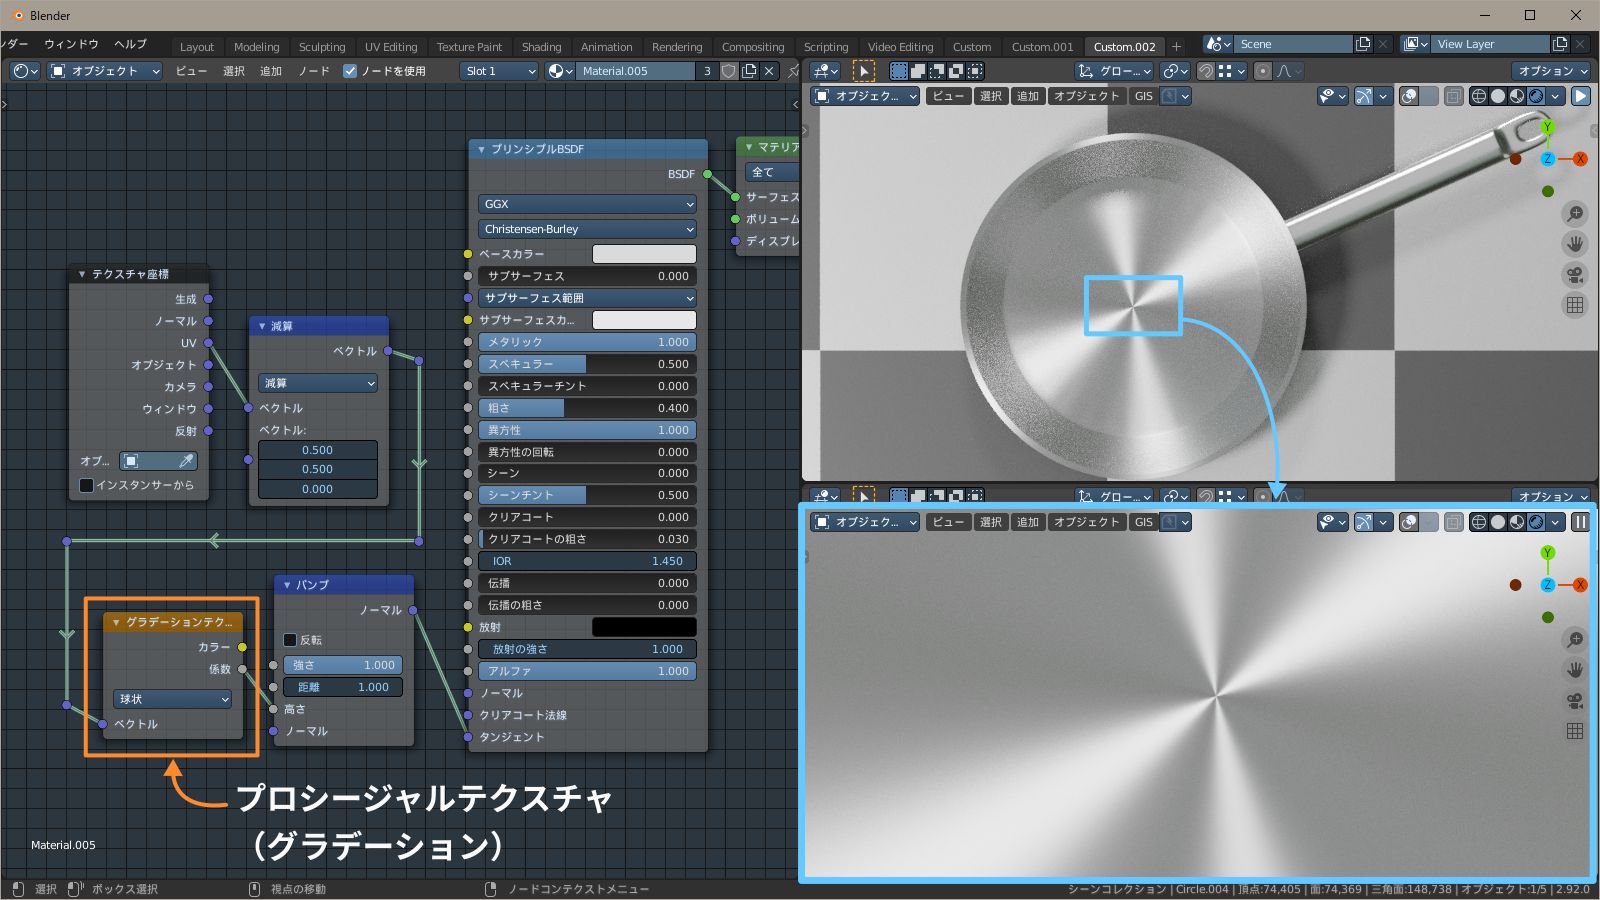This screenshot has width=1600, height=900.
Task: Open the GGX distribution dropdown
Action: [586, 204]
